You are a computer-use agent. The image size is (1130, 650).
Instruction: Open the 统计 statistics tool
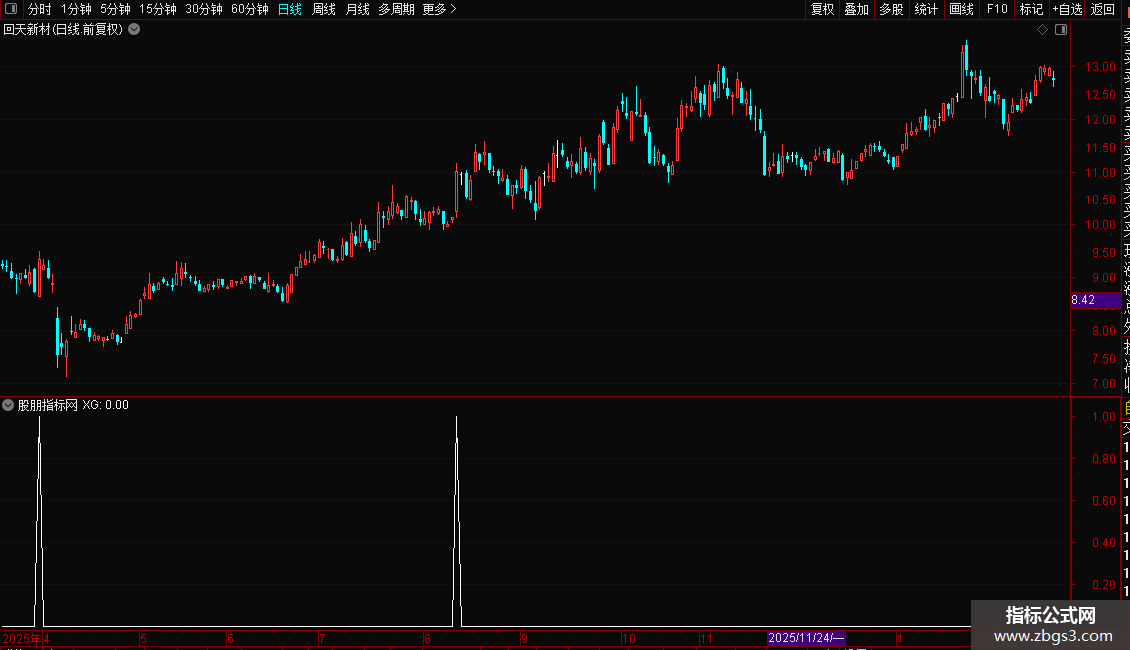[926, 9]
